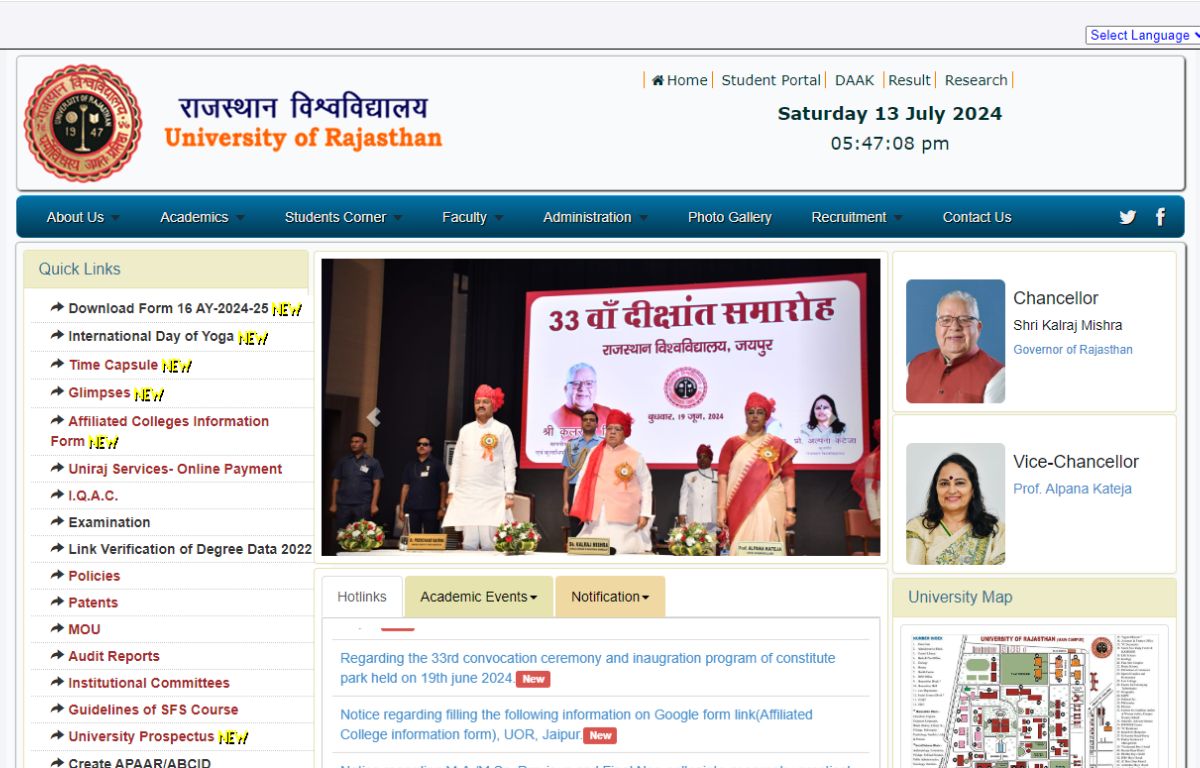Open the Examination quick link
The height and width of the screenshot is (768, 1200).
click(x=109, y=522)
